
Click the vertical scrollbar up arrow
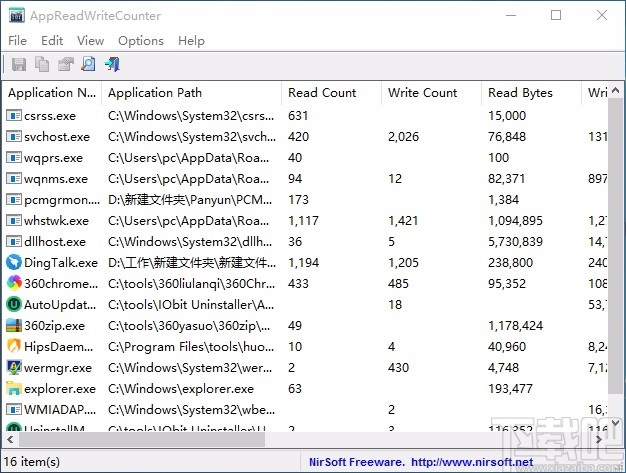click(x=615, y=90)
